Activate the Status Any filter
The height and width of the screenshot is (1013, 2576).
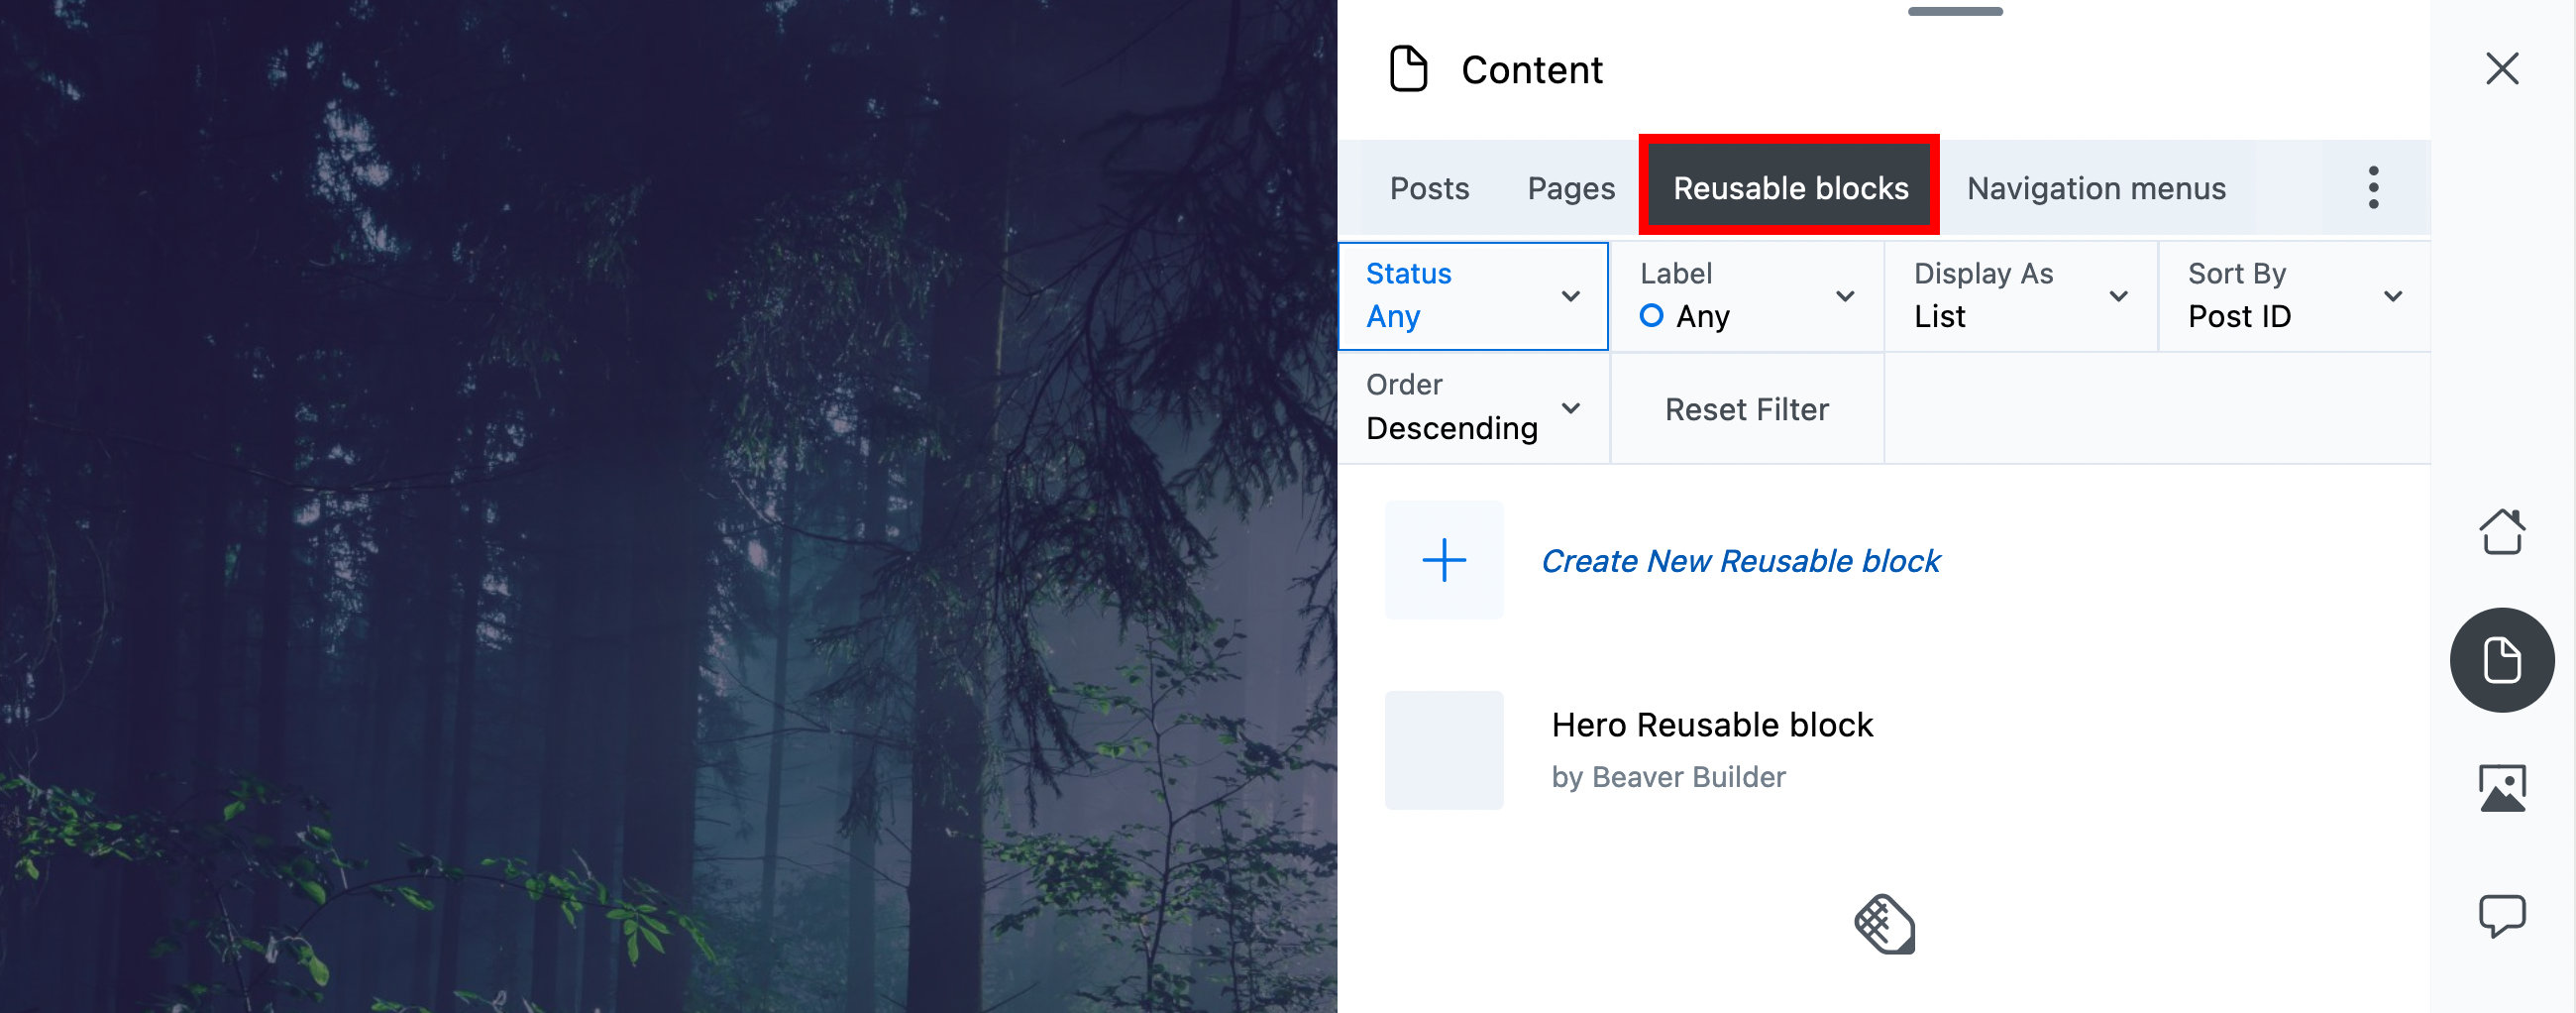(x=1472, y=295)
